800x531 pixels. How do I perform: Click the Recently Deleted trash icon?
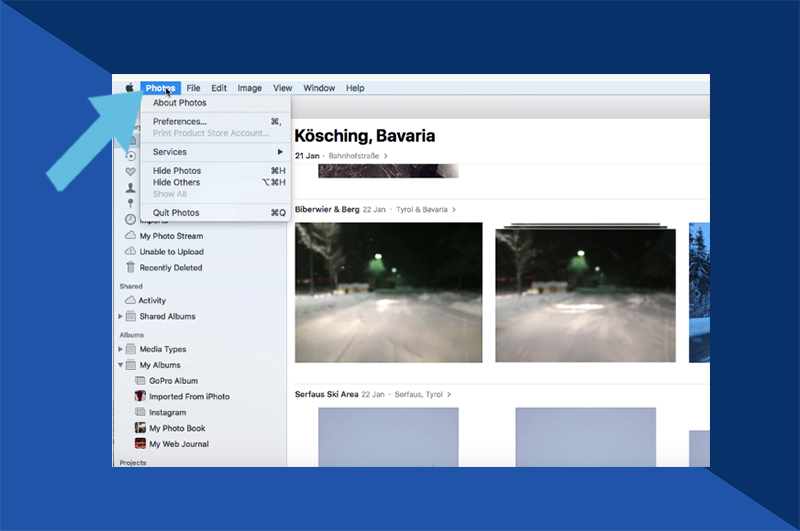(x=131, y=267)
